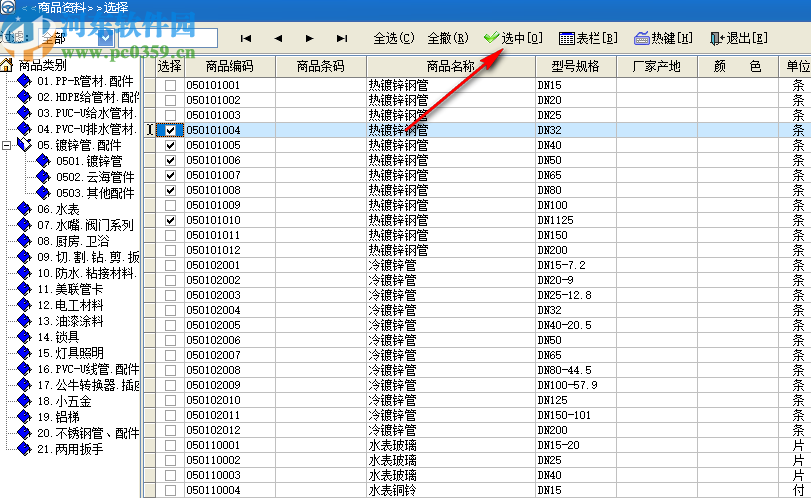Go to first record navigation icon
Image resolution: width=811 pixels, height=498 pixels.
click(246, 38)
